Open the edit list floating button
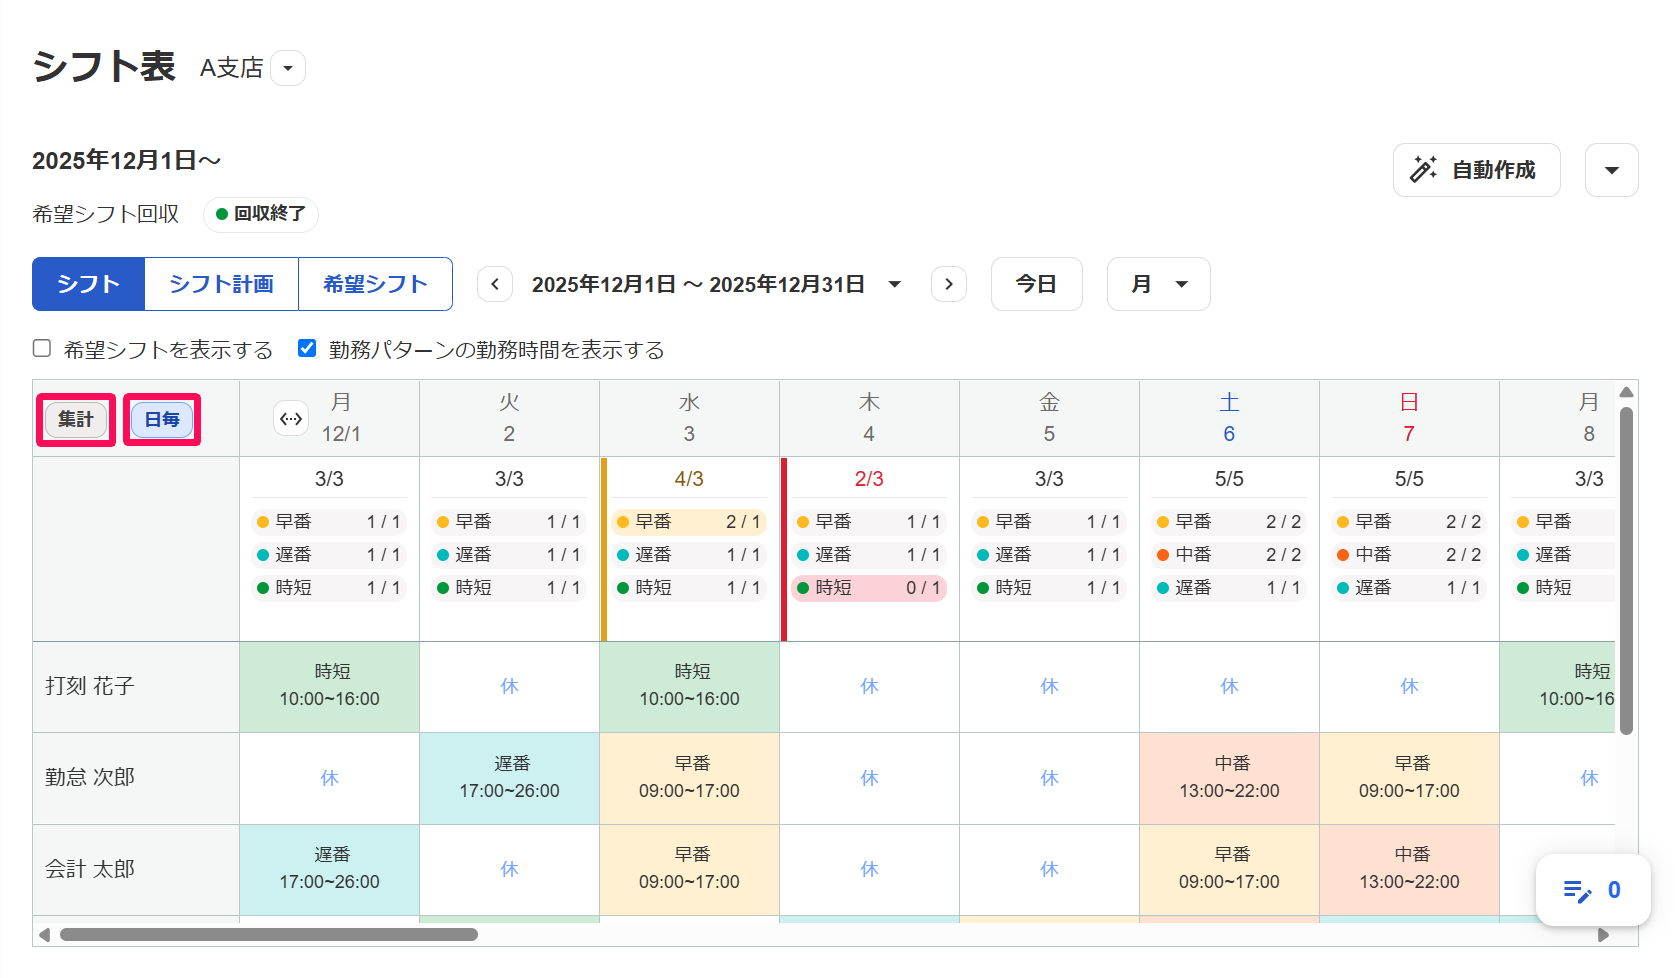This screenshot has width=1675, height=978. 1593,890
